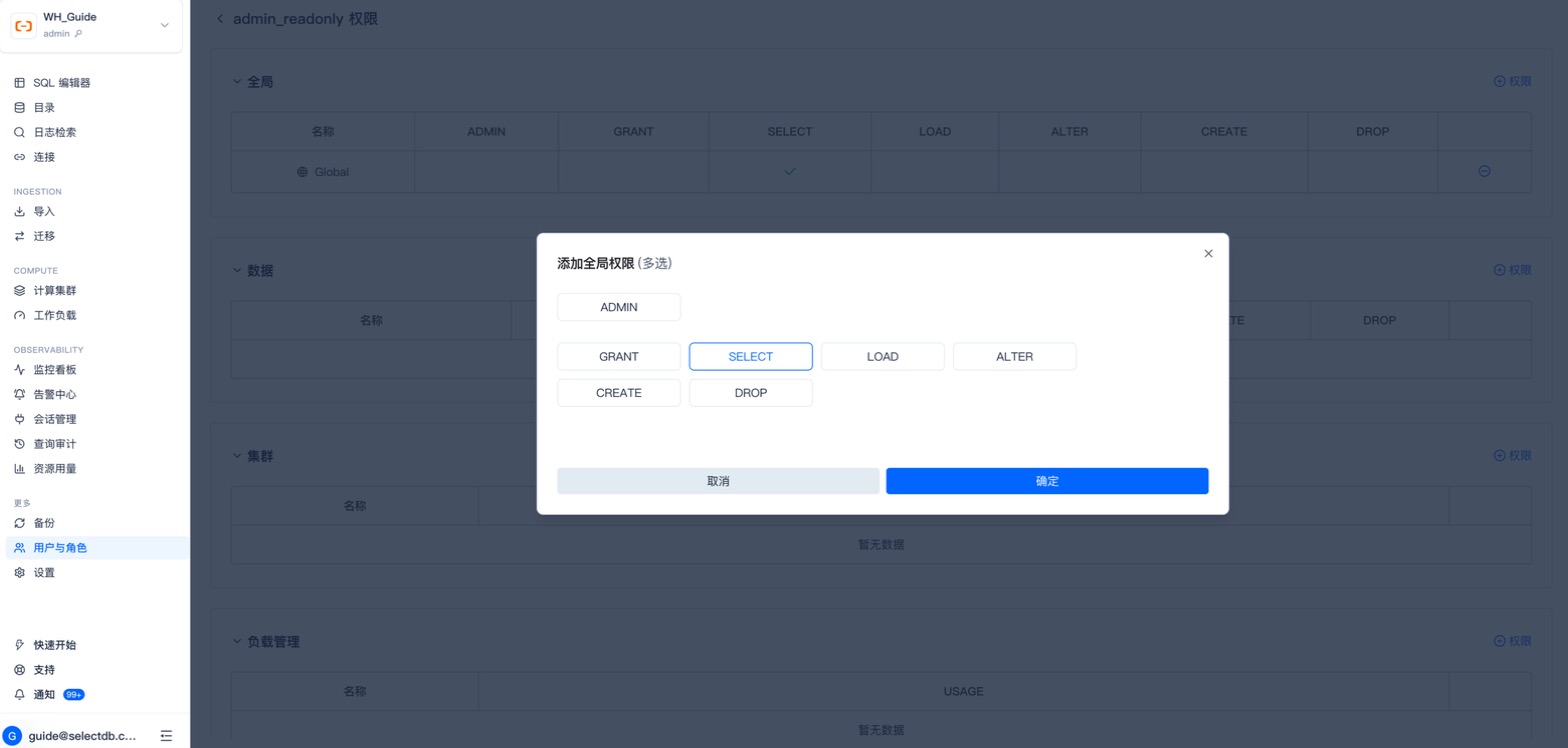Toggle the ALTER privilege option
The width and height of the screenshot is (1568, 748).
pyautogui.click(x=1015, y=357)
